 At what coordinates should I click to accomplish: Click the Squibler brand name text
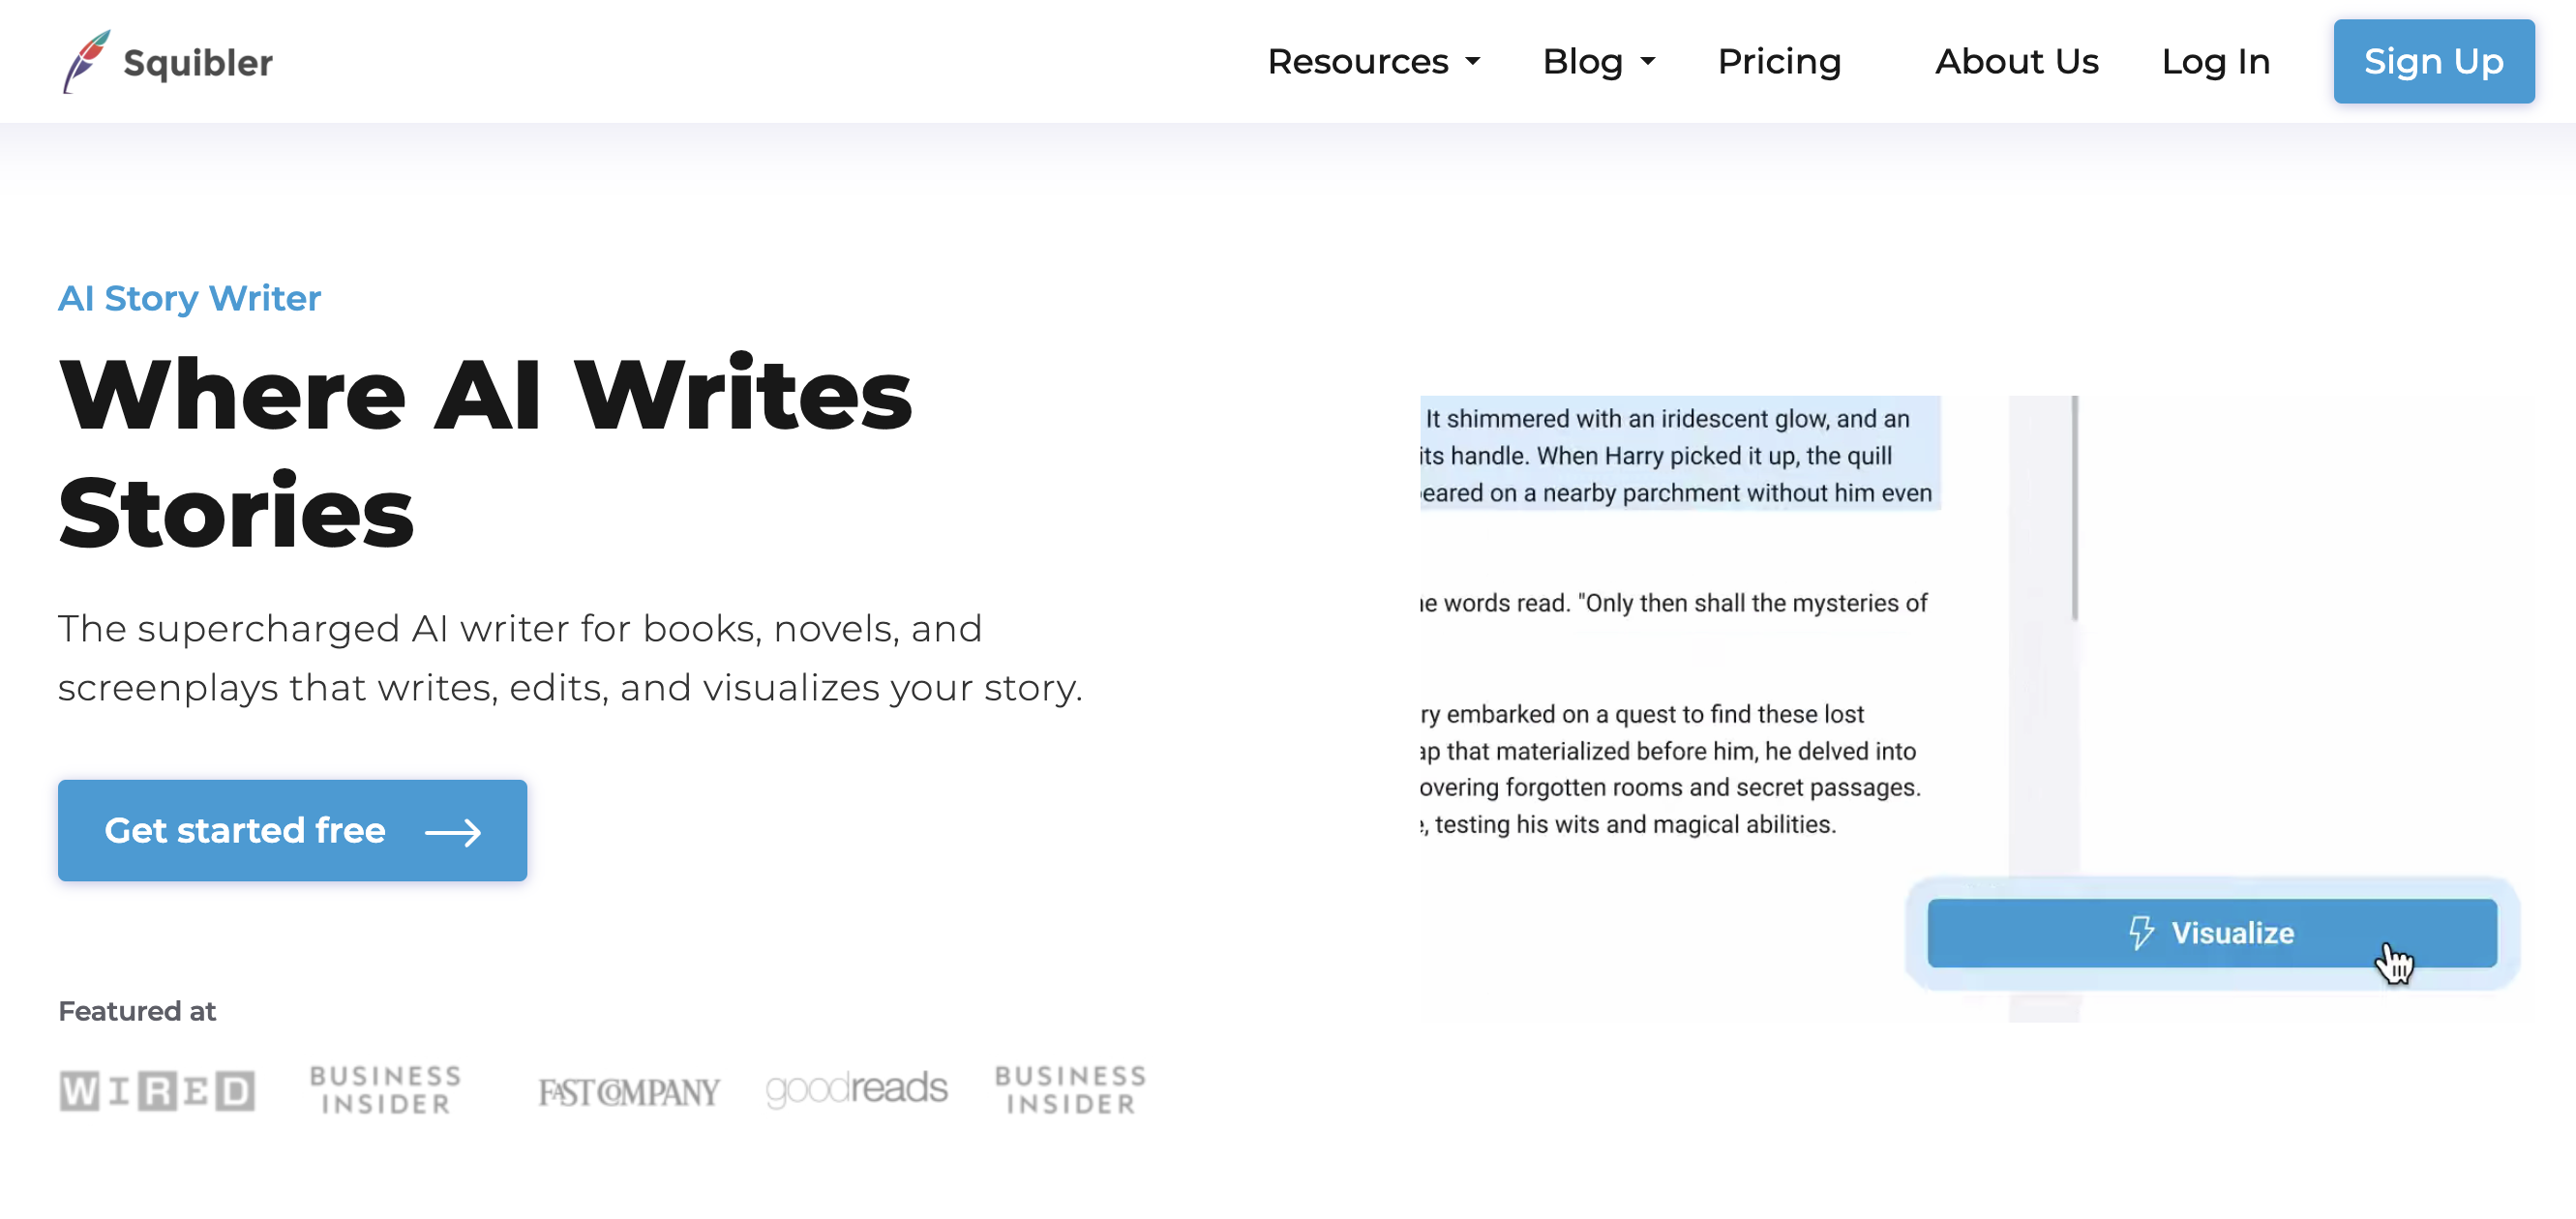tap(198, 63)
